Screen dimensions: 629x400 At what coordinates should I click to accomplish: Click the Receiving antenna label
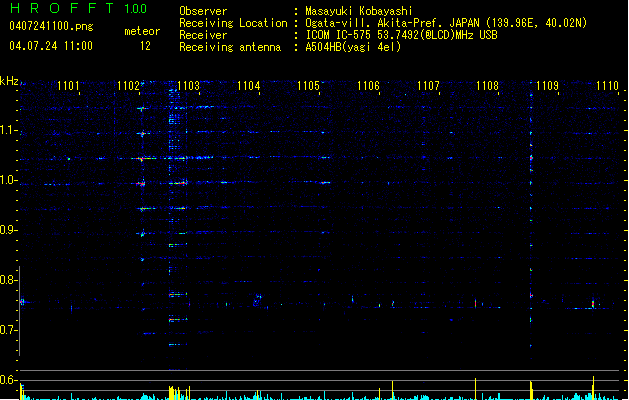(x=230, y=47)
